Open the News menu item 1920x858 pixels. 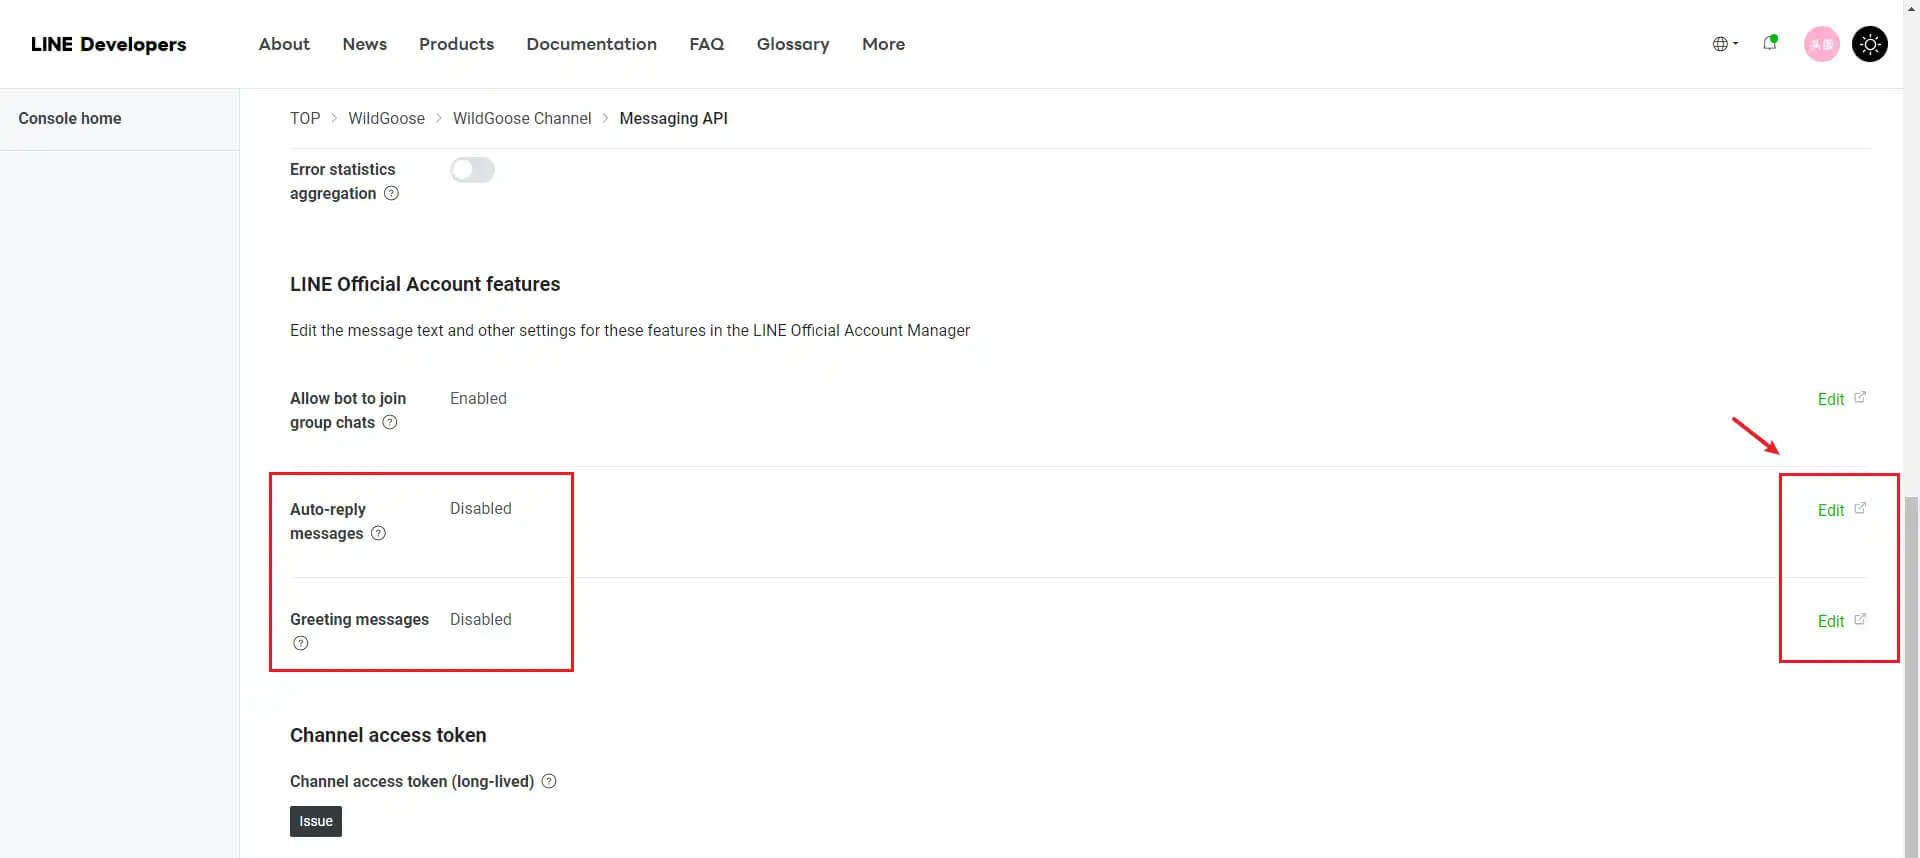click(364, 44)
